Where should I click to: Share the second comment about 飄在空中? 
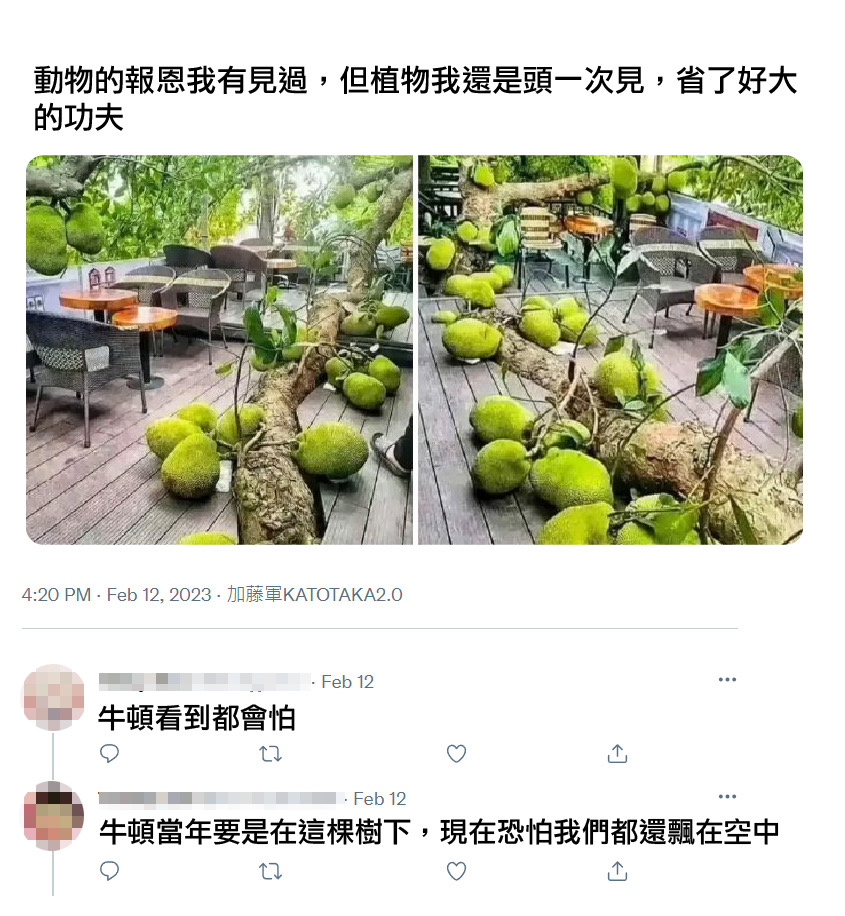point(617,871)
